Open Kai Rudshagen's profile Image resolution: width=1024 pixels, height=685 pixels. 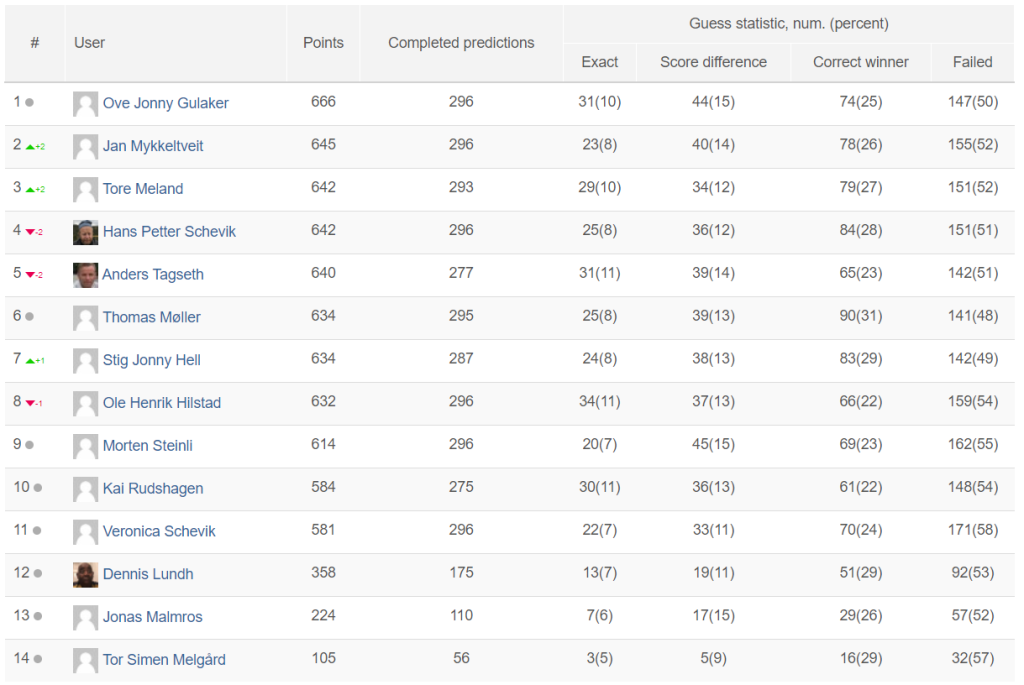click(153, 488)
